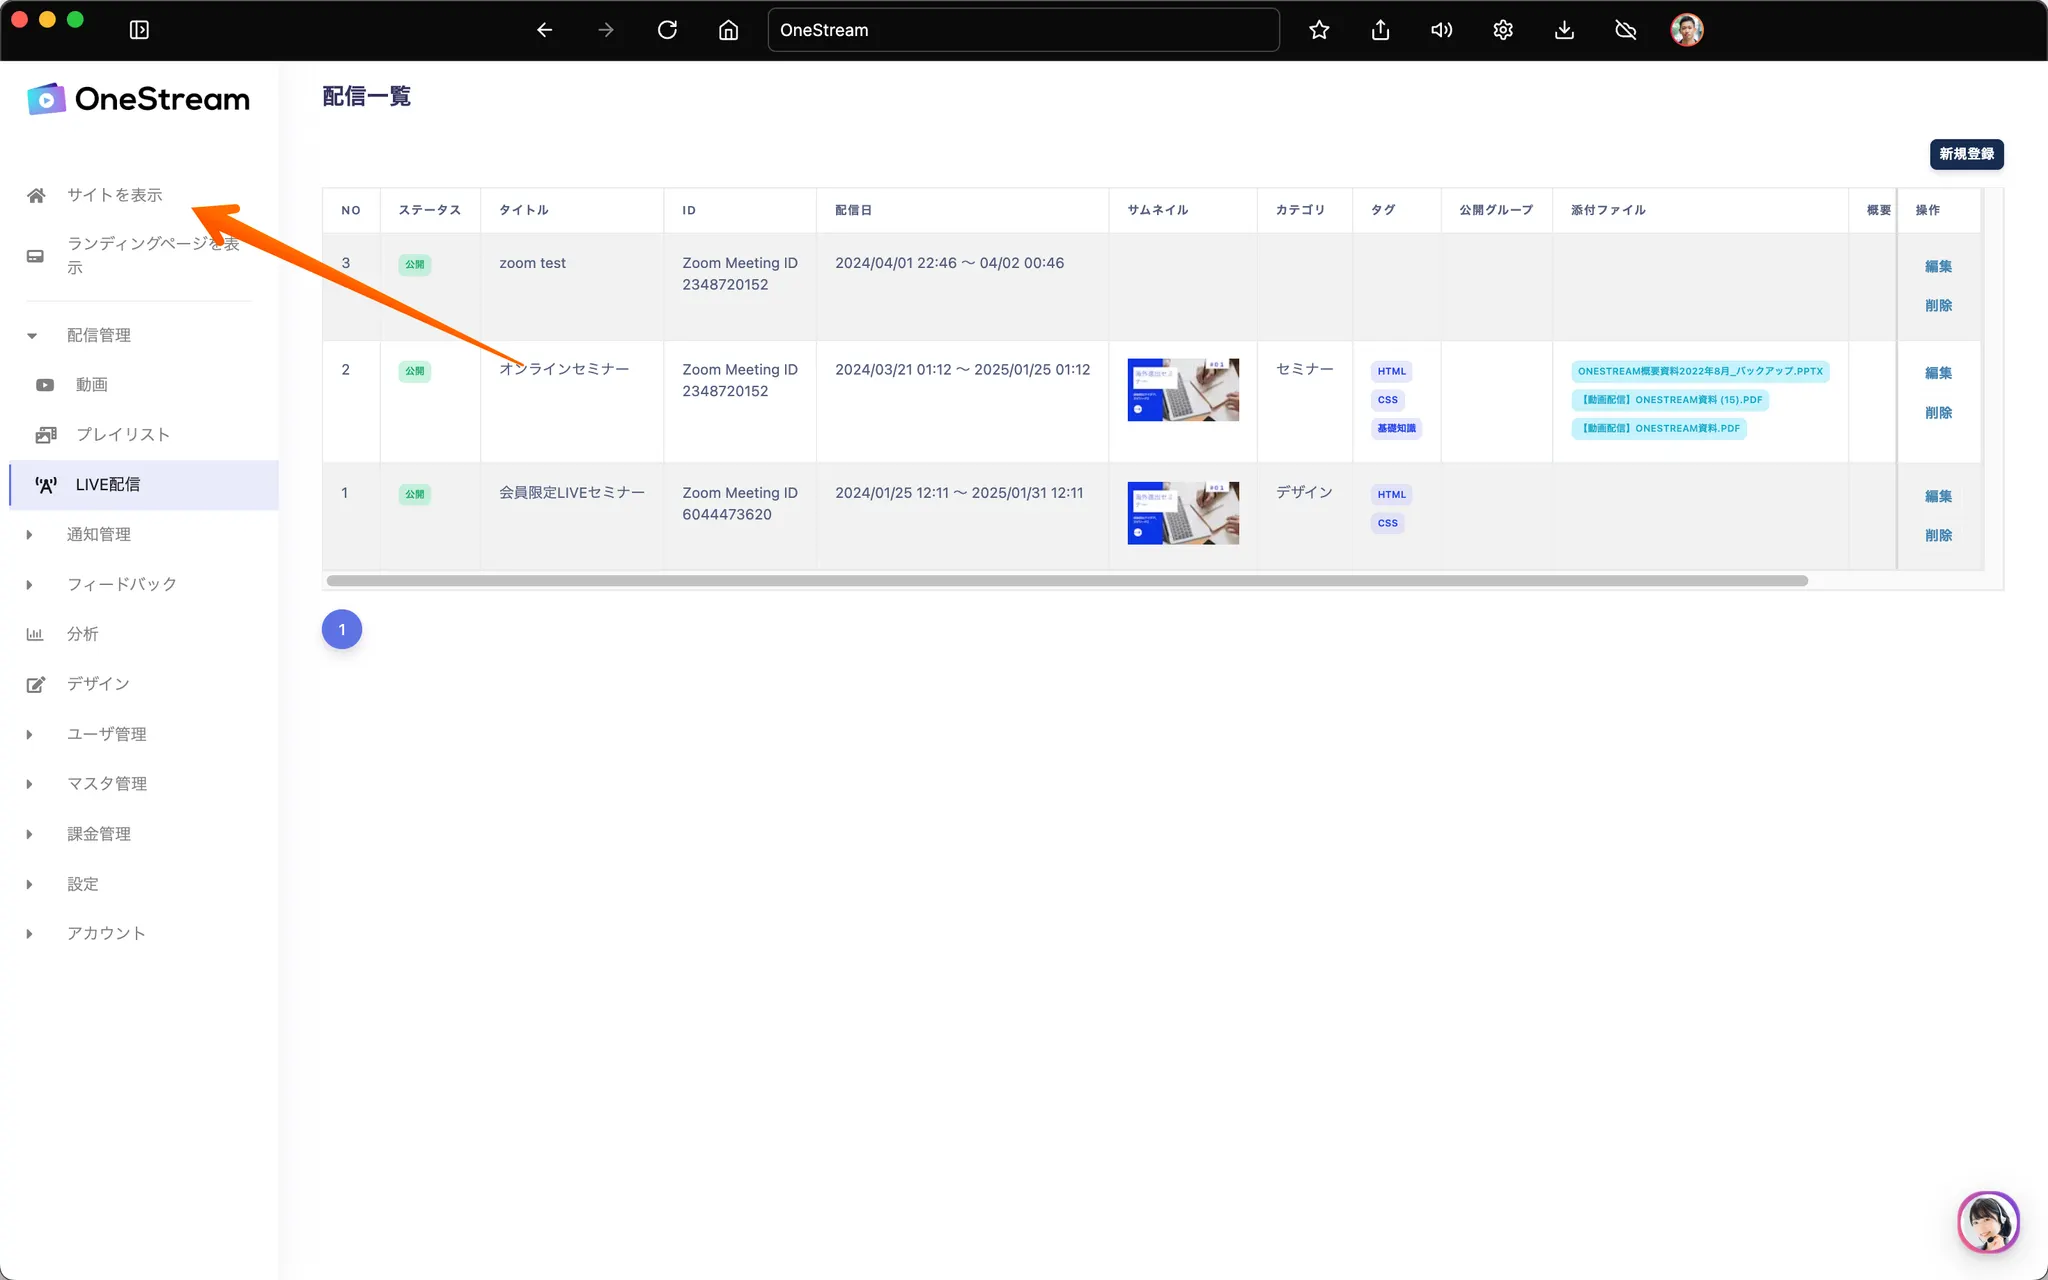Click the share icon in the browser toolbar

click(x=1380, y=30)
